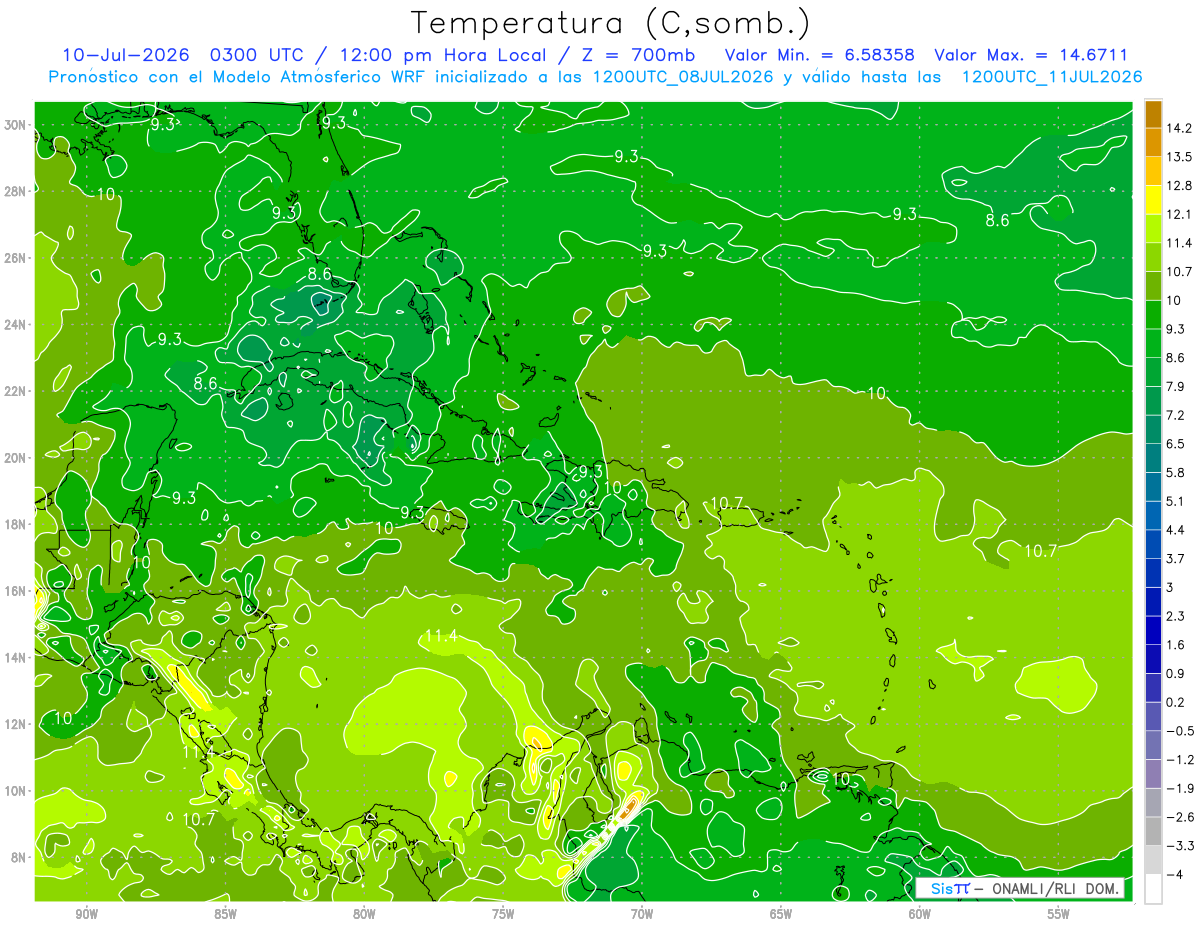Click the 10N latitude axis label

pos(17,791)
